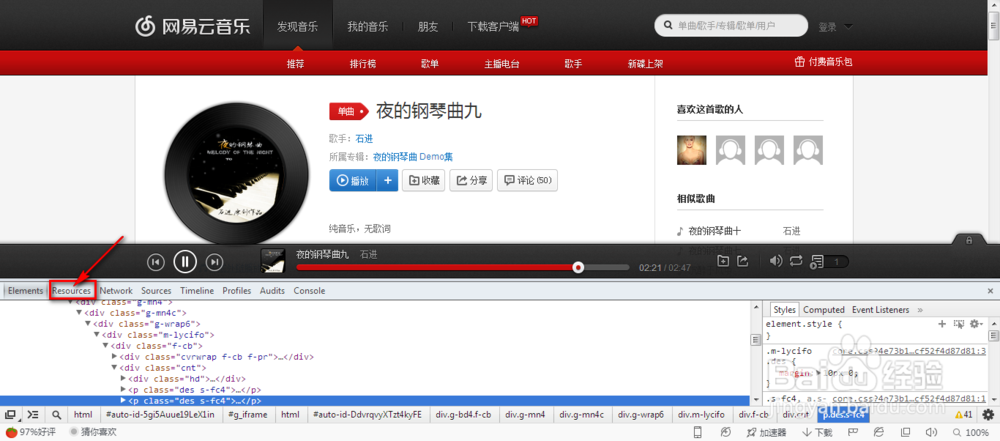Image resolution: width=1000 pixels, height=441 pixels.
Task: Toggle element state icon in Styles pane
Action: click(958, 324)
